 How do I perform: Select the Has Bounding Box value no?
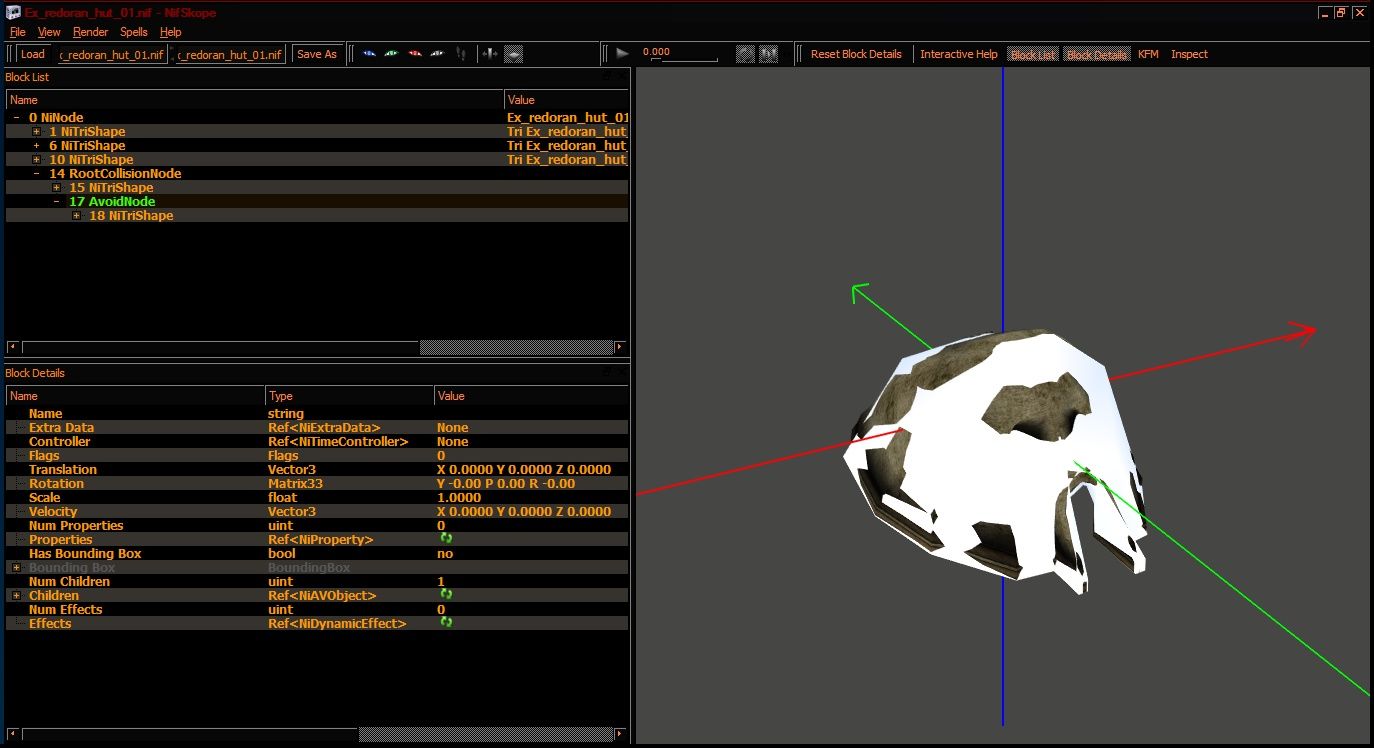point(445,554)
